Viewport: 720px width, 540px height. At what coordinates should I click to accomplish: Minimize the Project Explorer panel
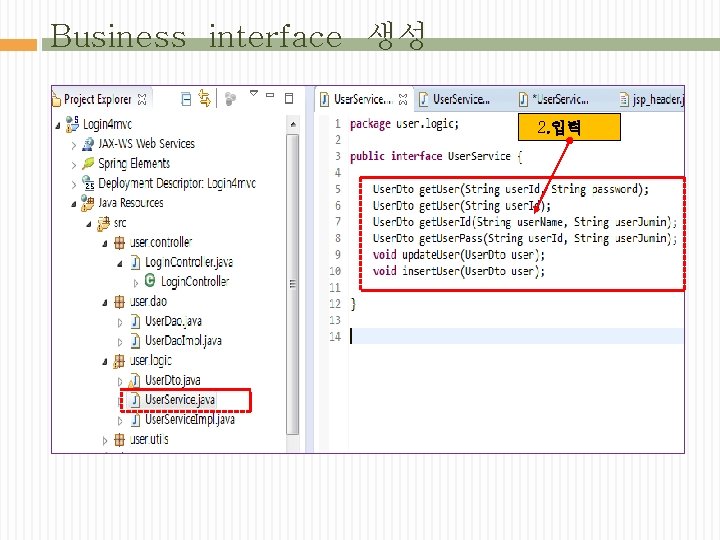pyautogui.click(x=270, y=95)
